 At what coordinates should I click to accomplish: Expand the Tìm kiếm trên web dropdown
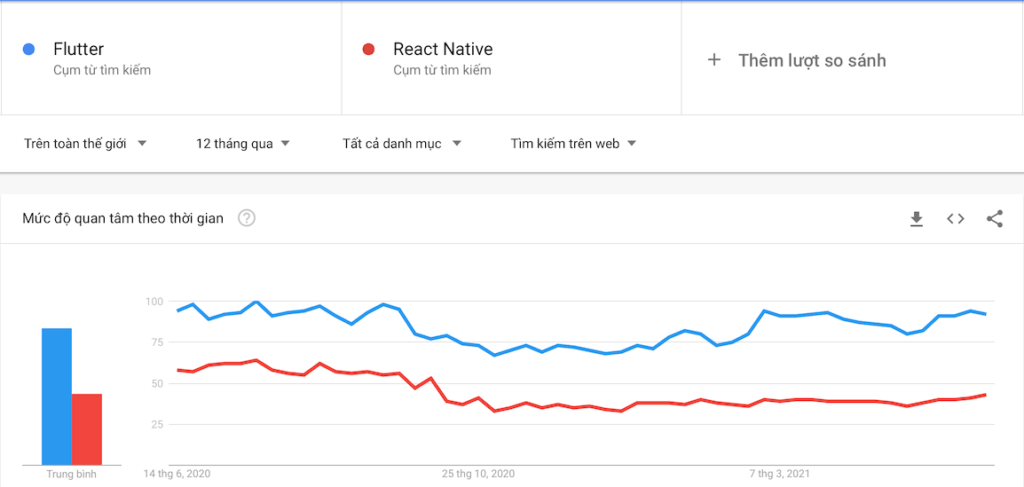pyautogui.click(x=573, y=144)
